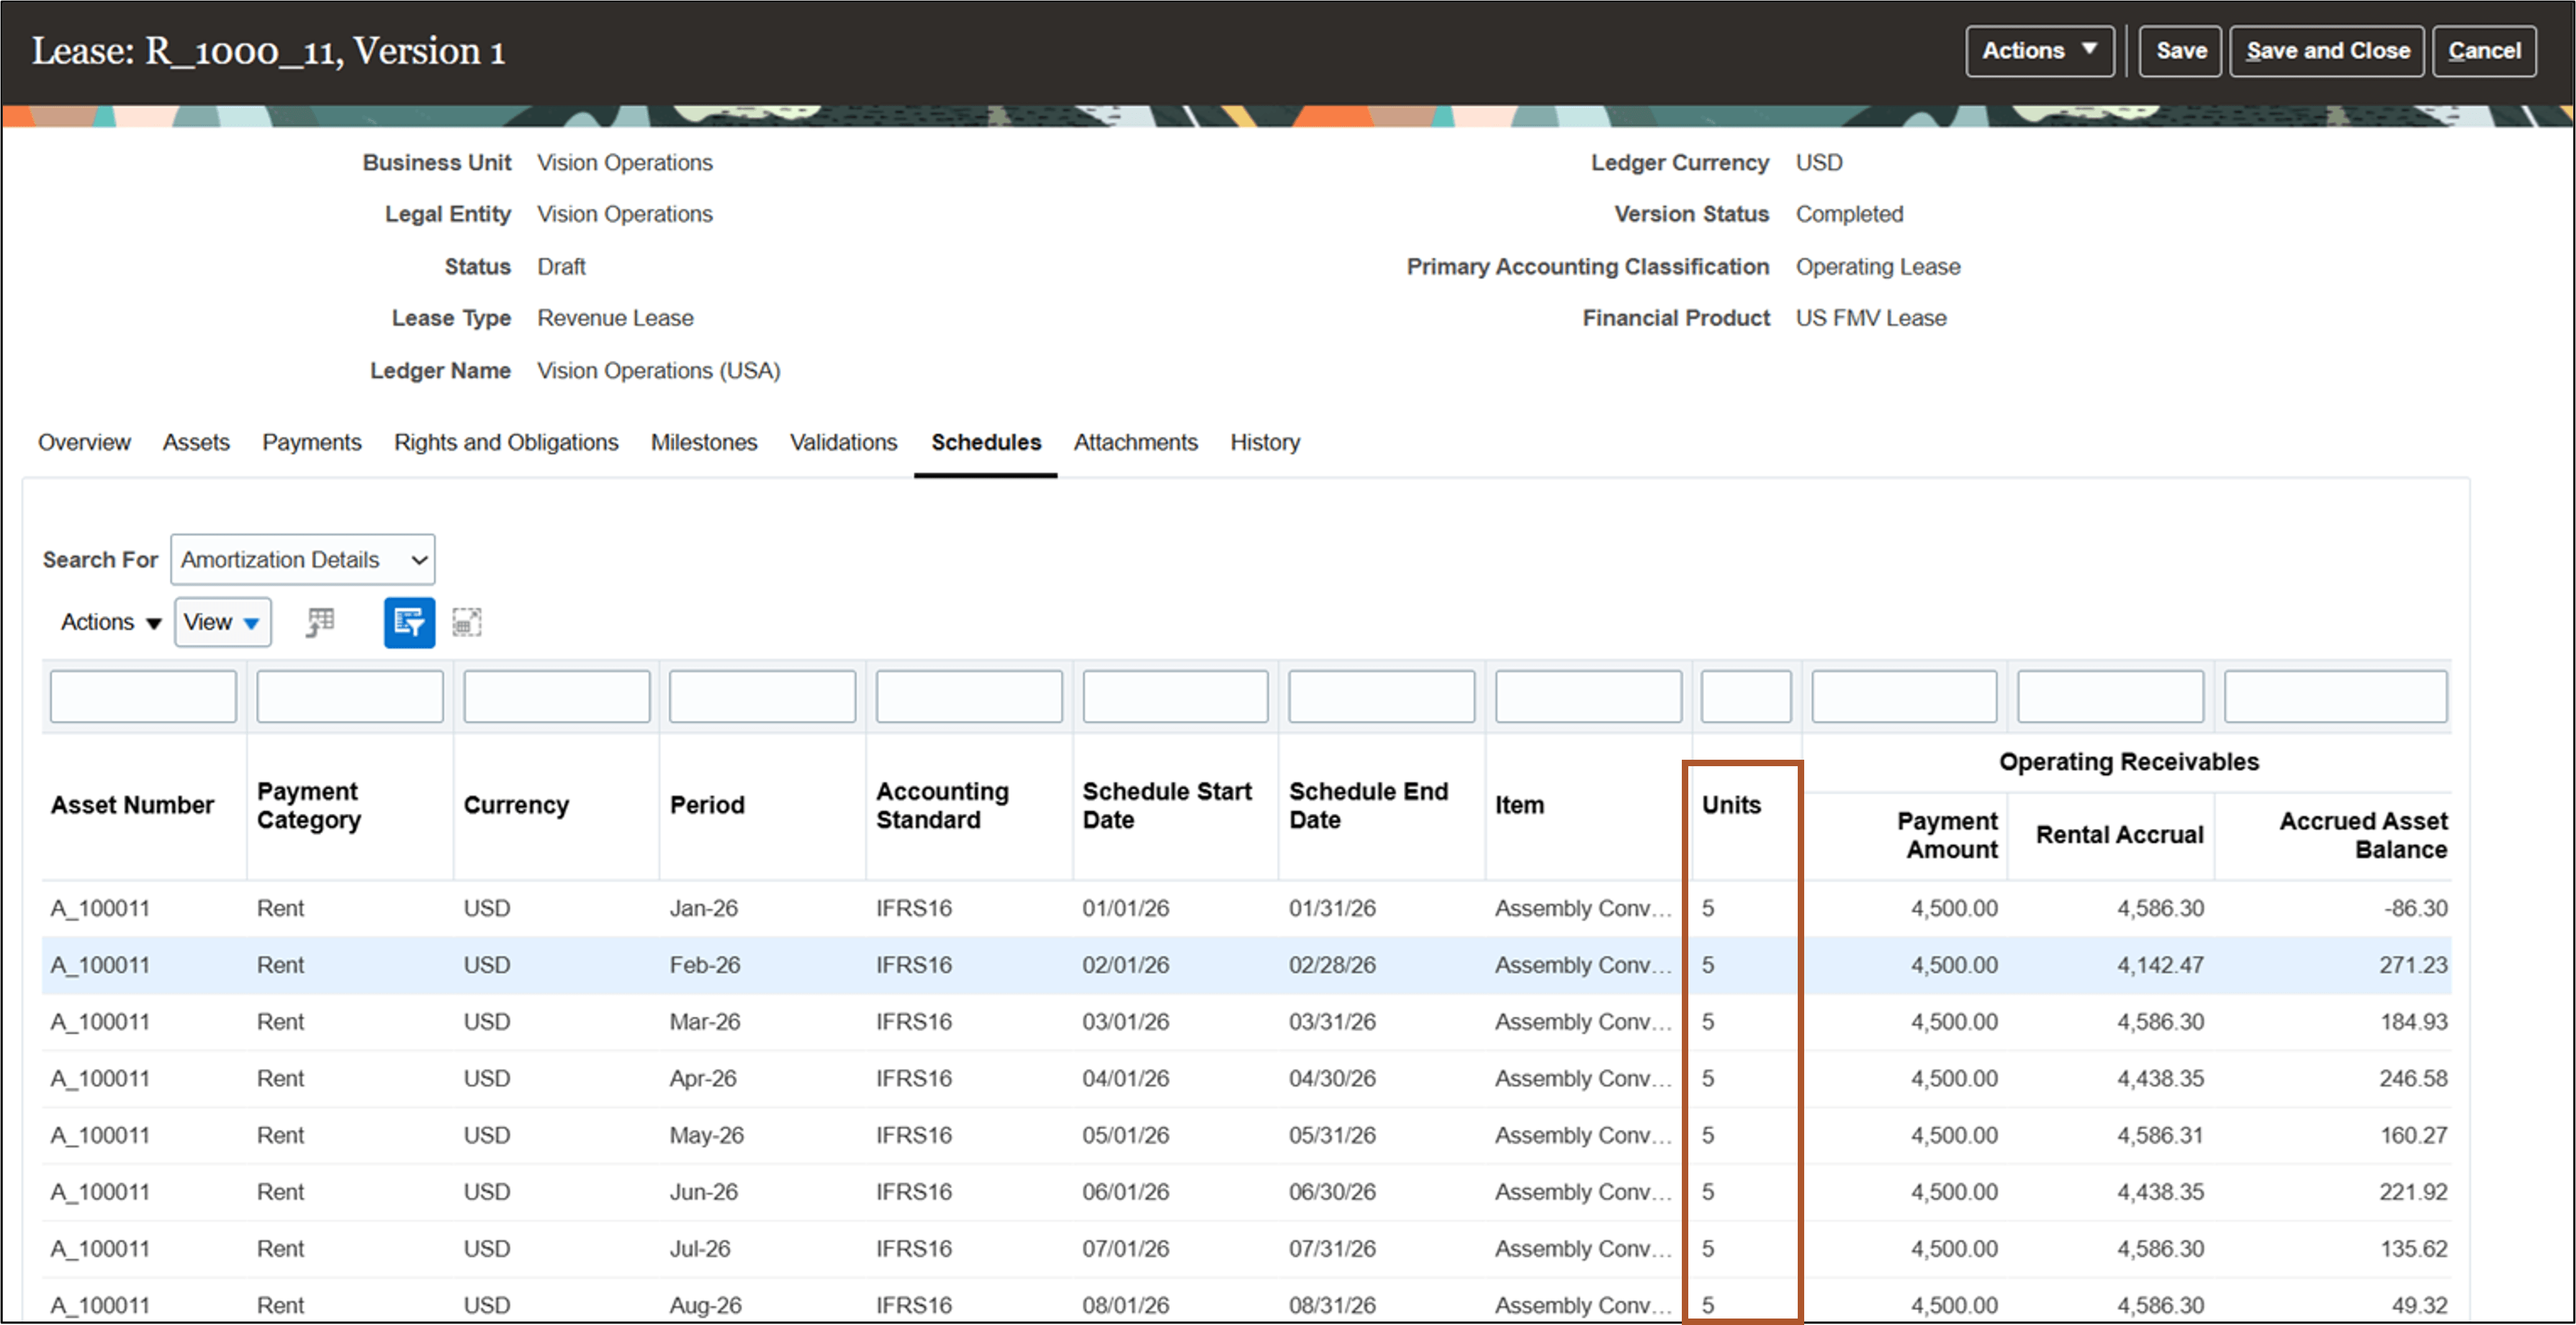2576x1325 pixels.
Task: Go to the Validations tab
Action: (843, 442)
